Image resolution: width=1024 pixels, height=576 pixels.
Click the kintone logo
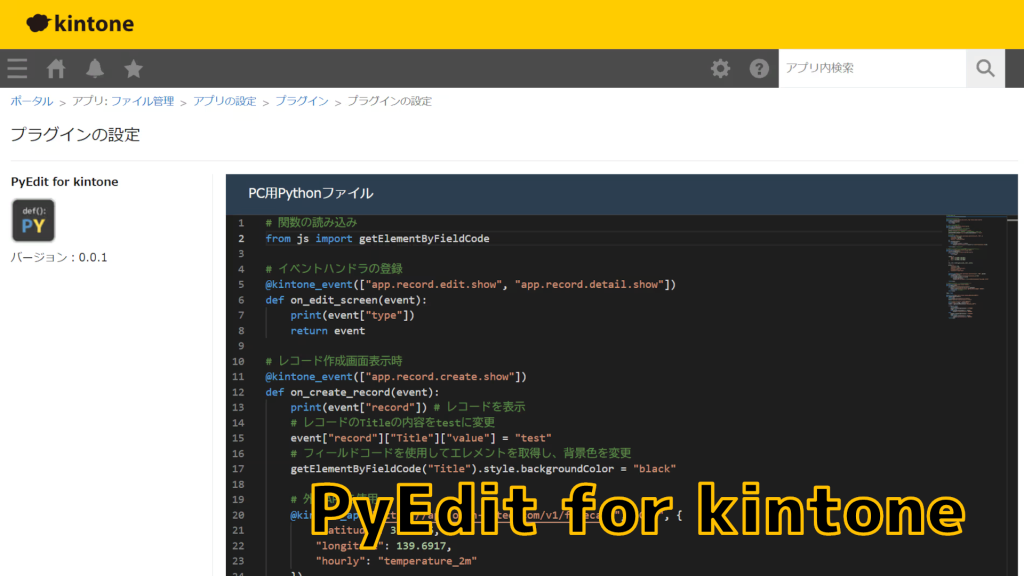tap(80, 24)
